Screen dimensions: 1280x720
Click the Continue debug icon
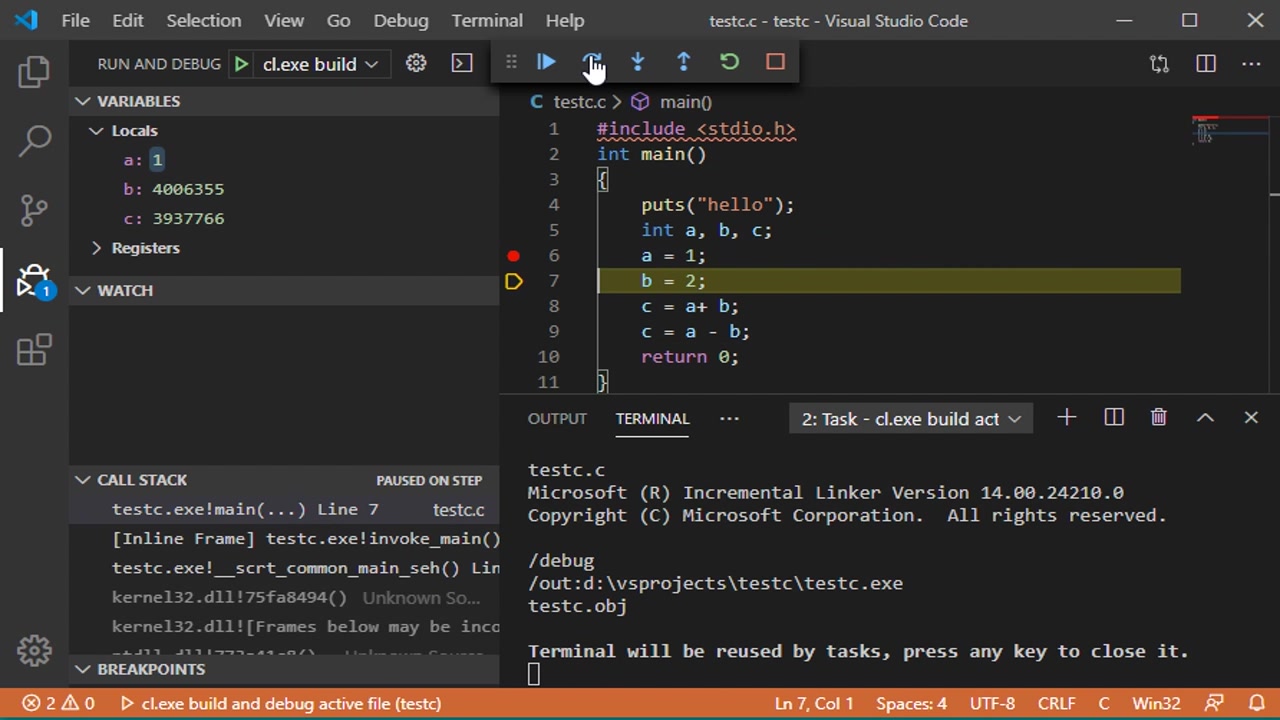click(546, 63)
